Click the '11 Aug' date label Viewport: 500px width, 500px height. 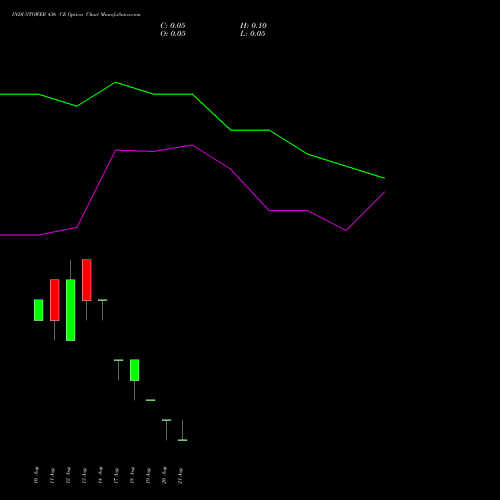point(52,475)
